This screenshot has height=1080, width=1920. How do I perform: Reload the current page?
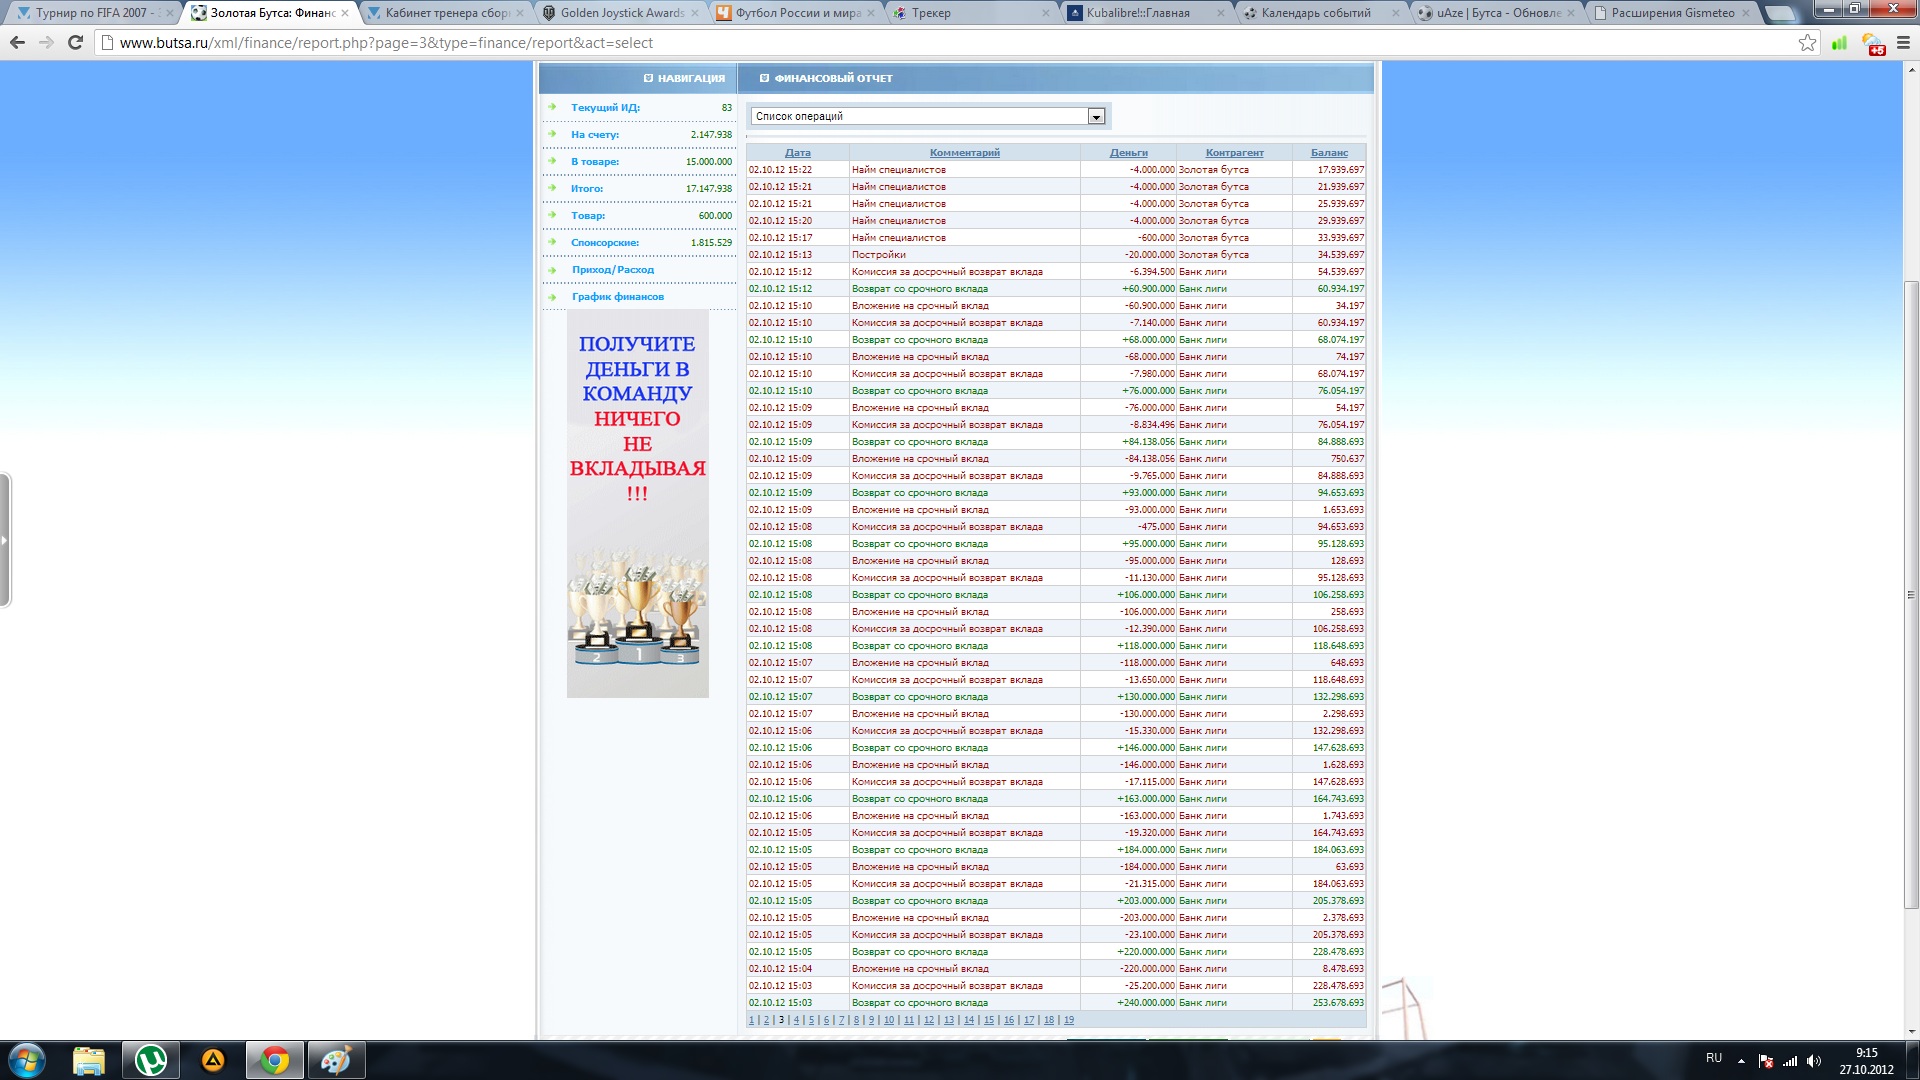pyautogui.click(x=75, y=43)
